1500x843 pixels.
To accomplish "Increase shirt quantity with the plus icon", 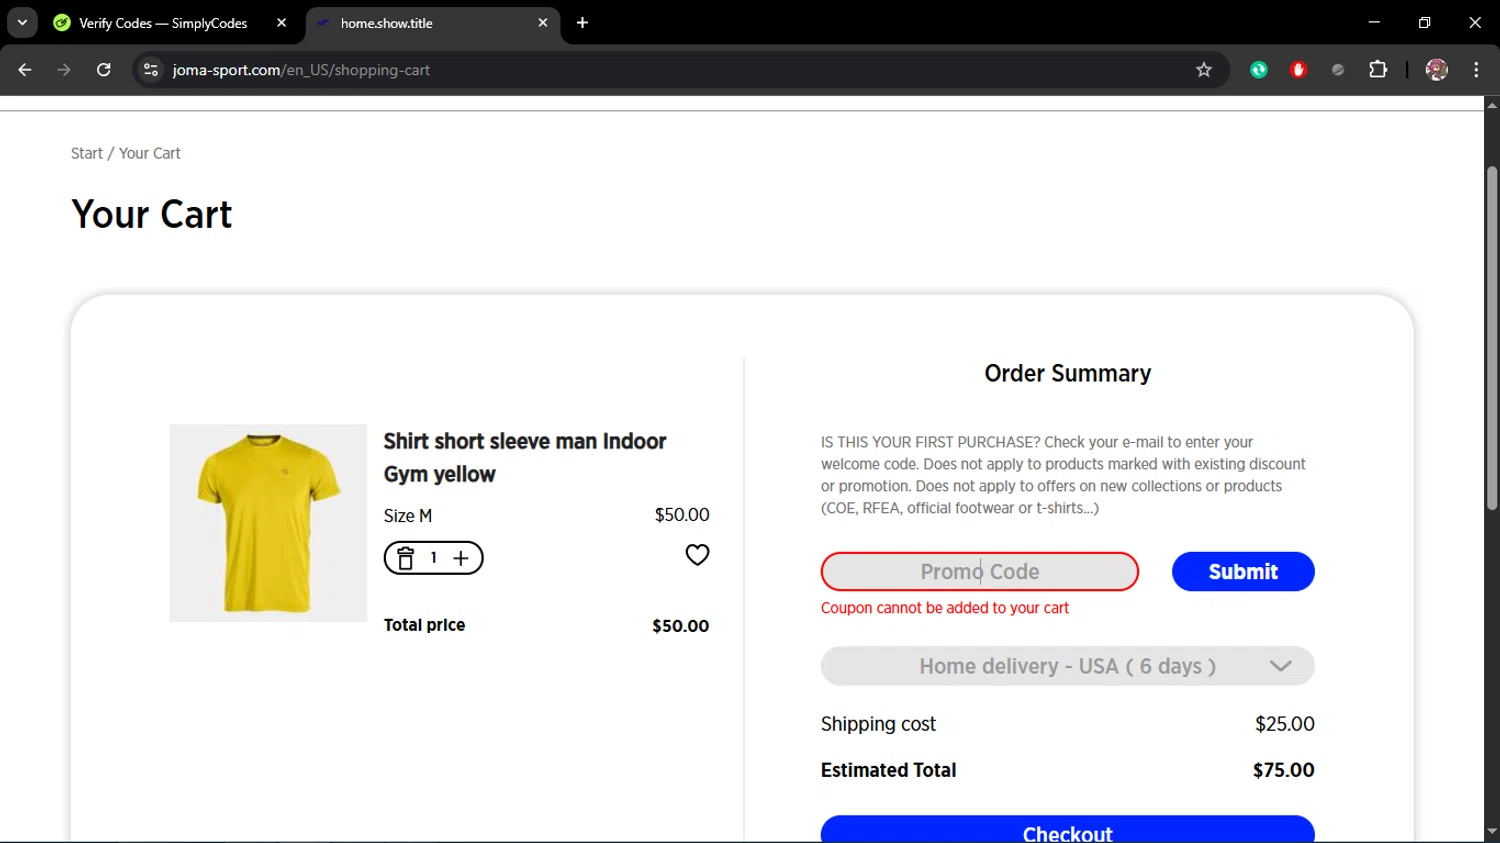I will (x=461, y=558).
